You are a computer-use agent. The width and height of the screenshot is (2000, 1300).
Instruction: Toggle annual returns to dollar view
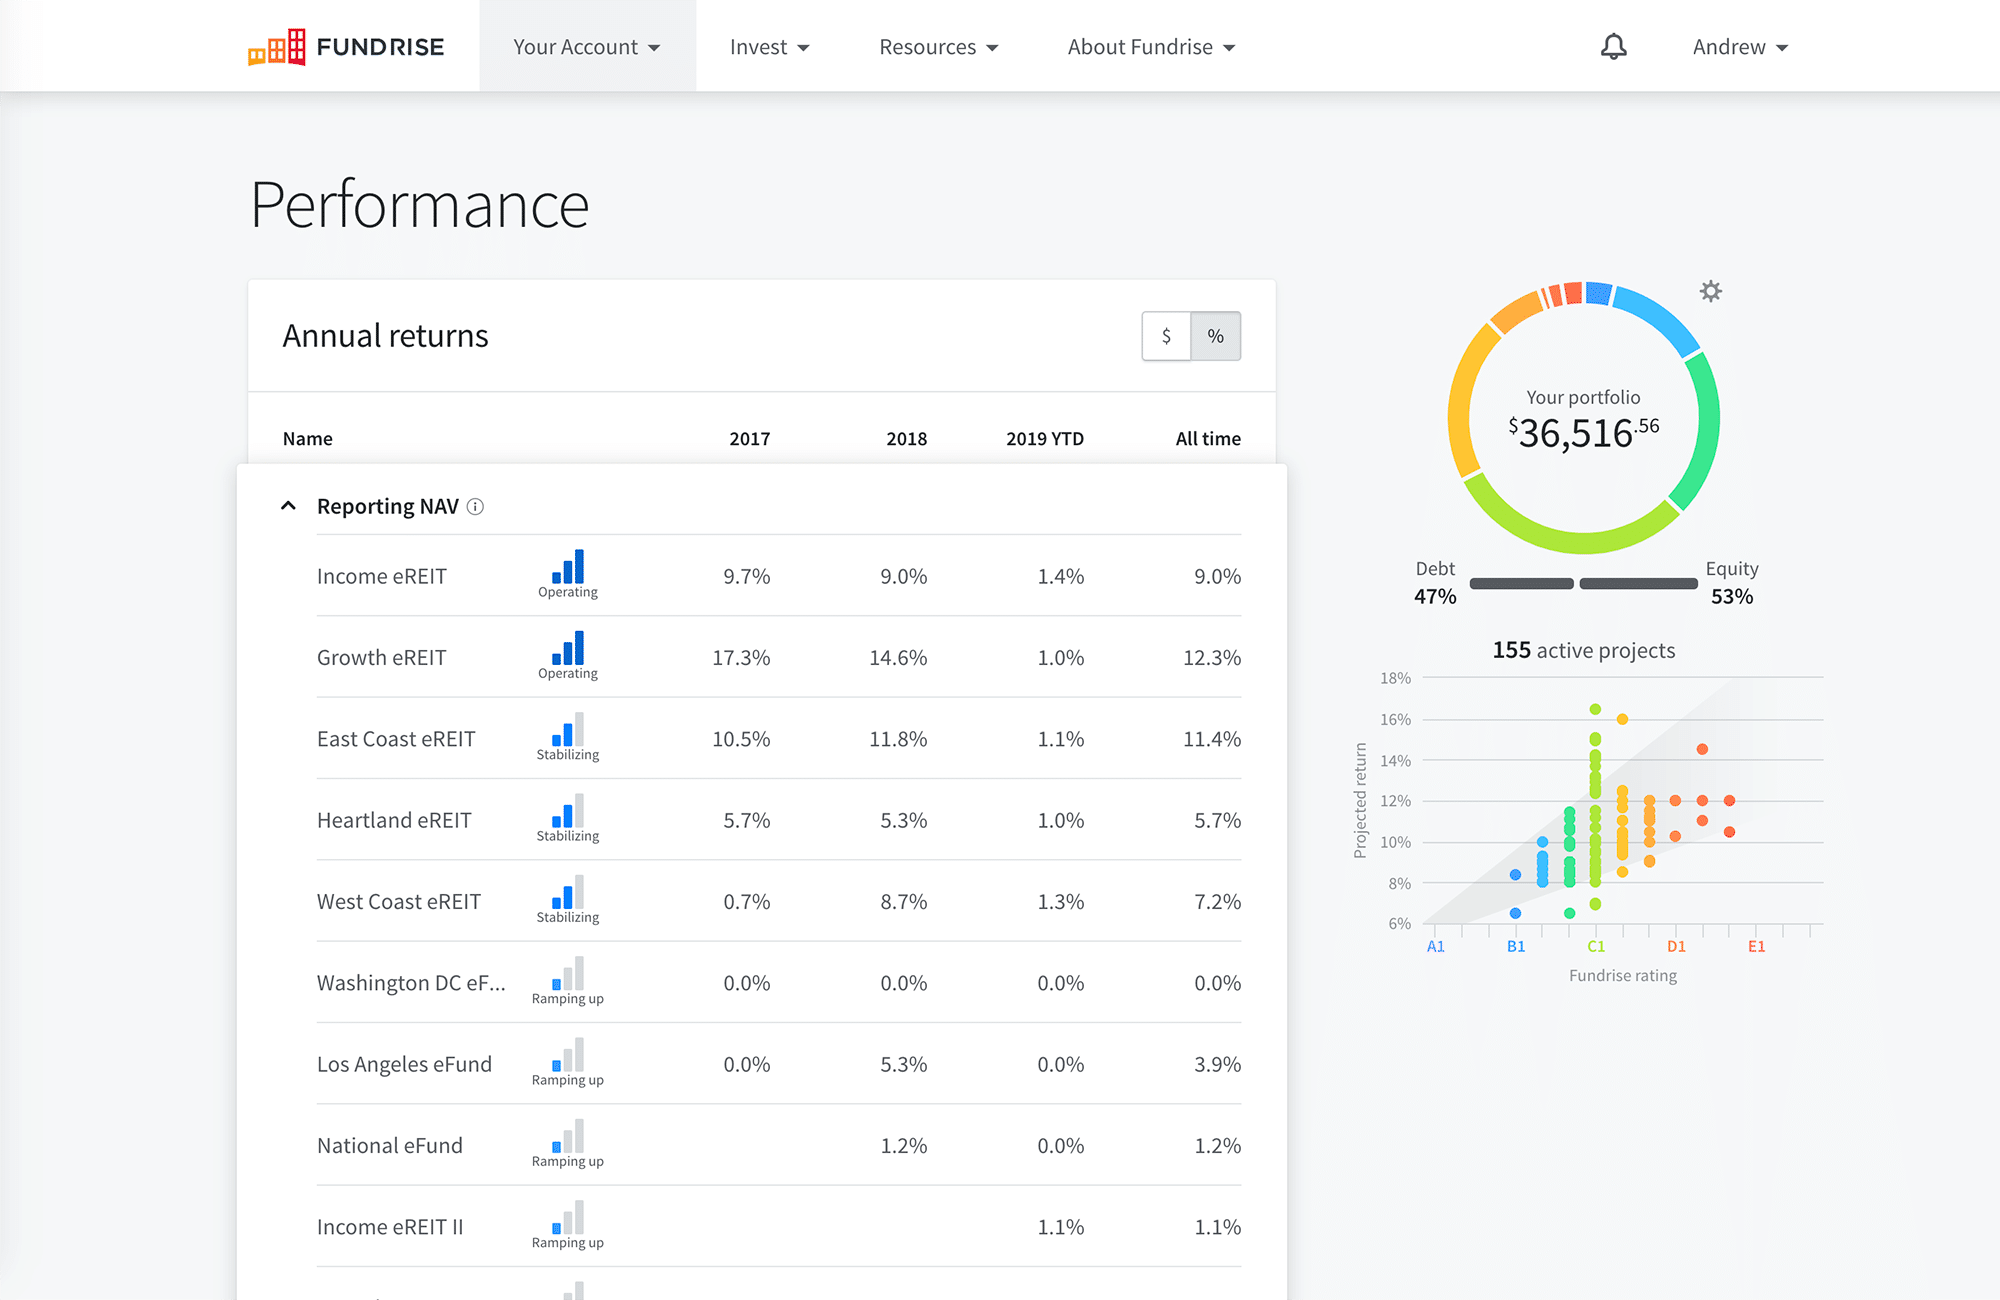point(1165,335)
